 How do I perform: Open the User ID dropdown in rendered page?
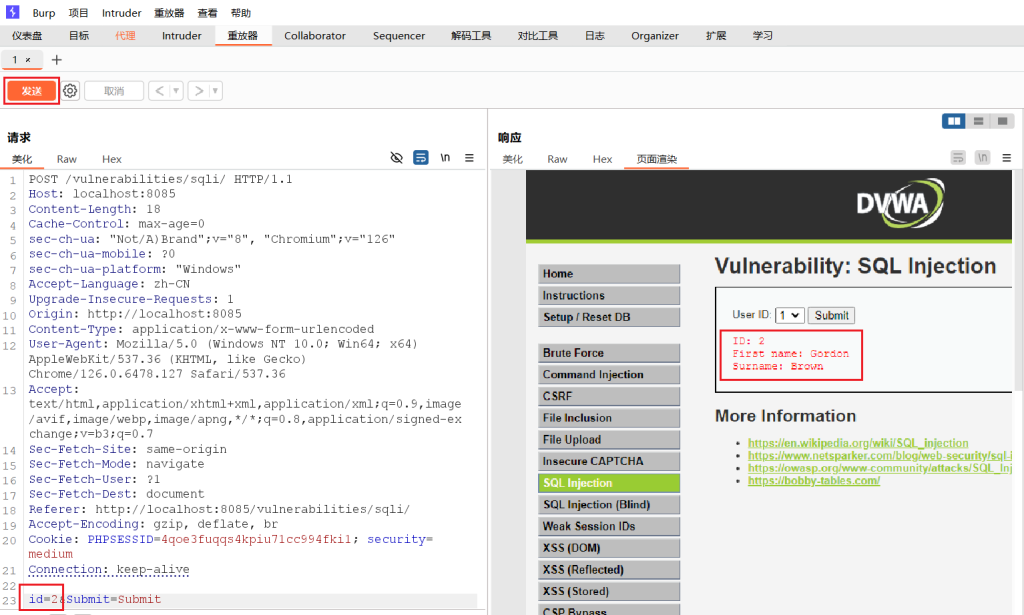point(789,315)
